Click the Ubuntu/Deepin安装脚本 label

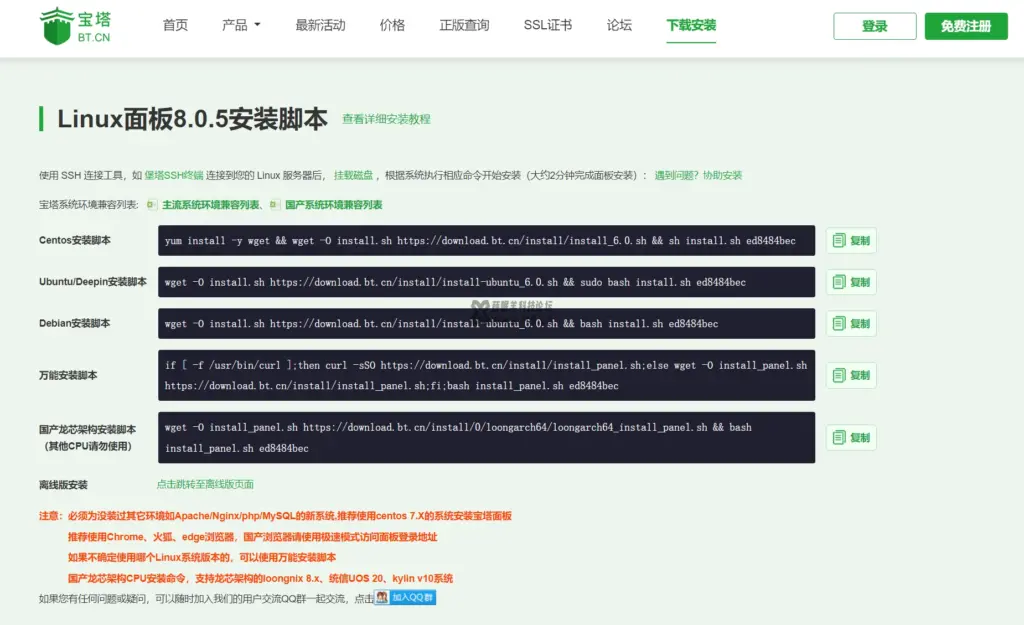coord(93,282)
